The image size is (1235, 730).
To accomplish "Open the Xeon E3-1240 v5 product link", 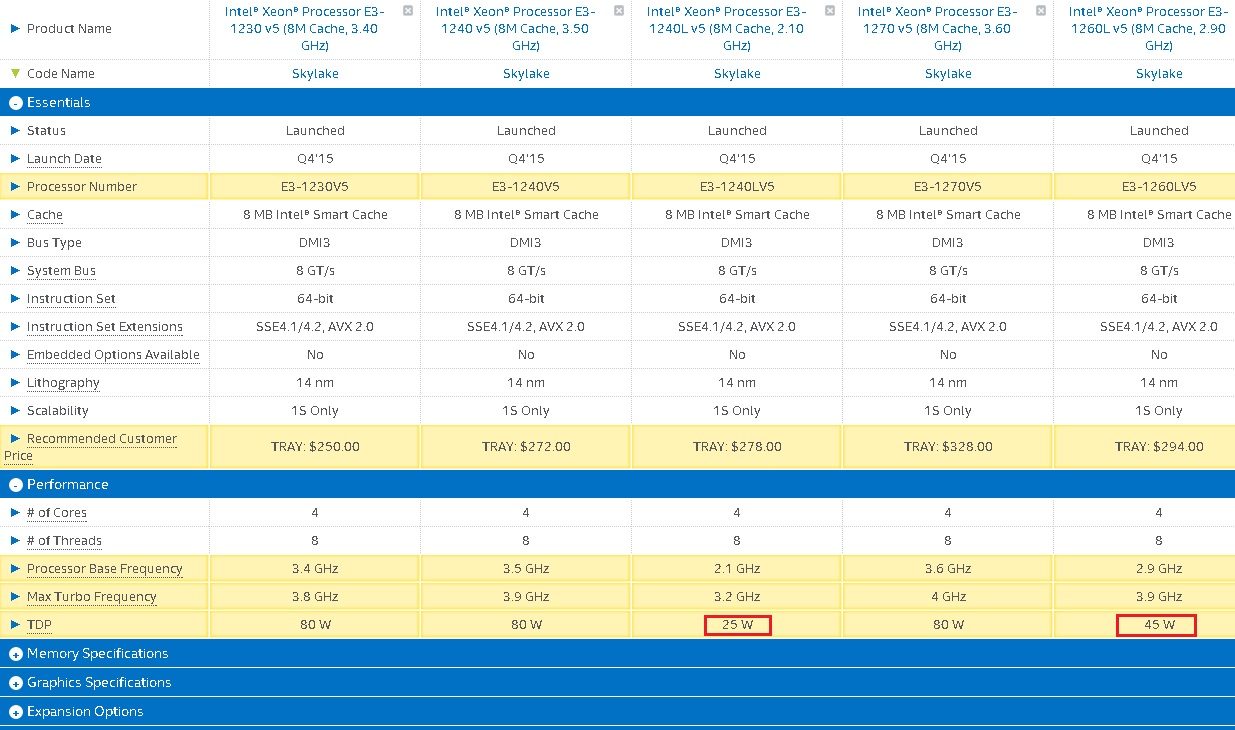I will coord(516,29).
